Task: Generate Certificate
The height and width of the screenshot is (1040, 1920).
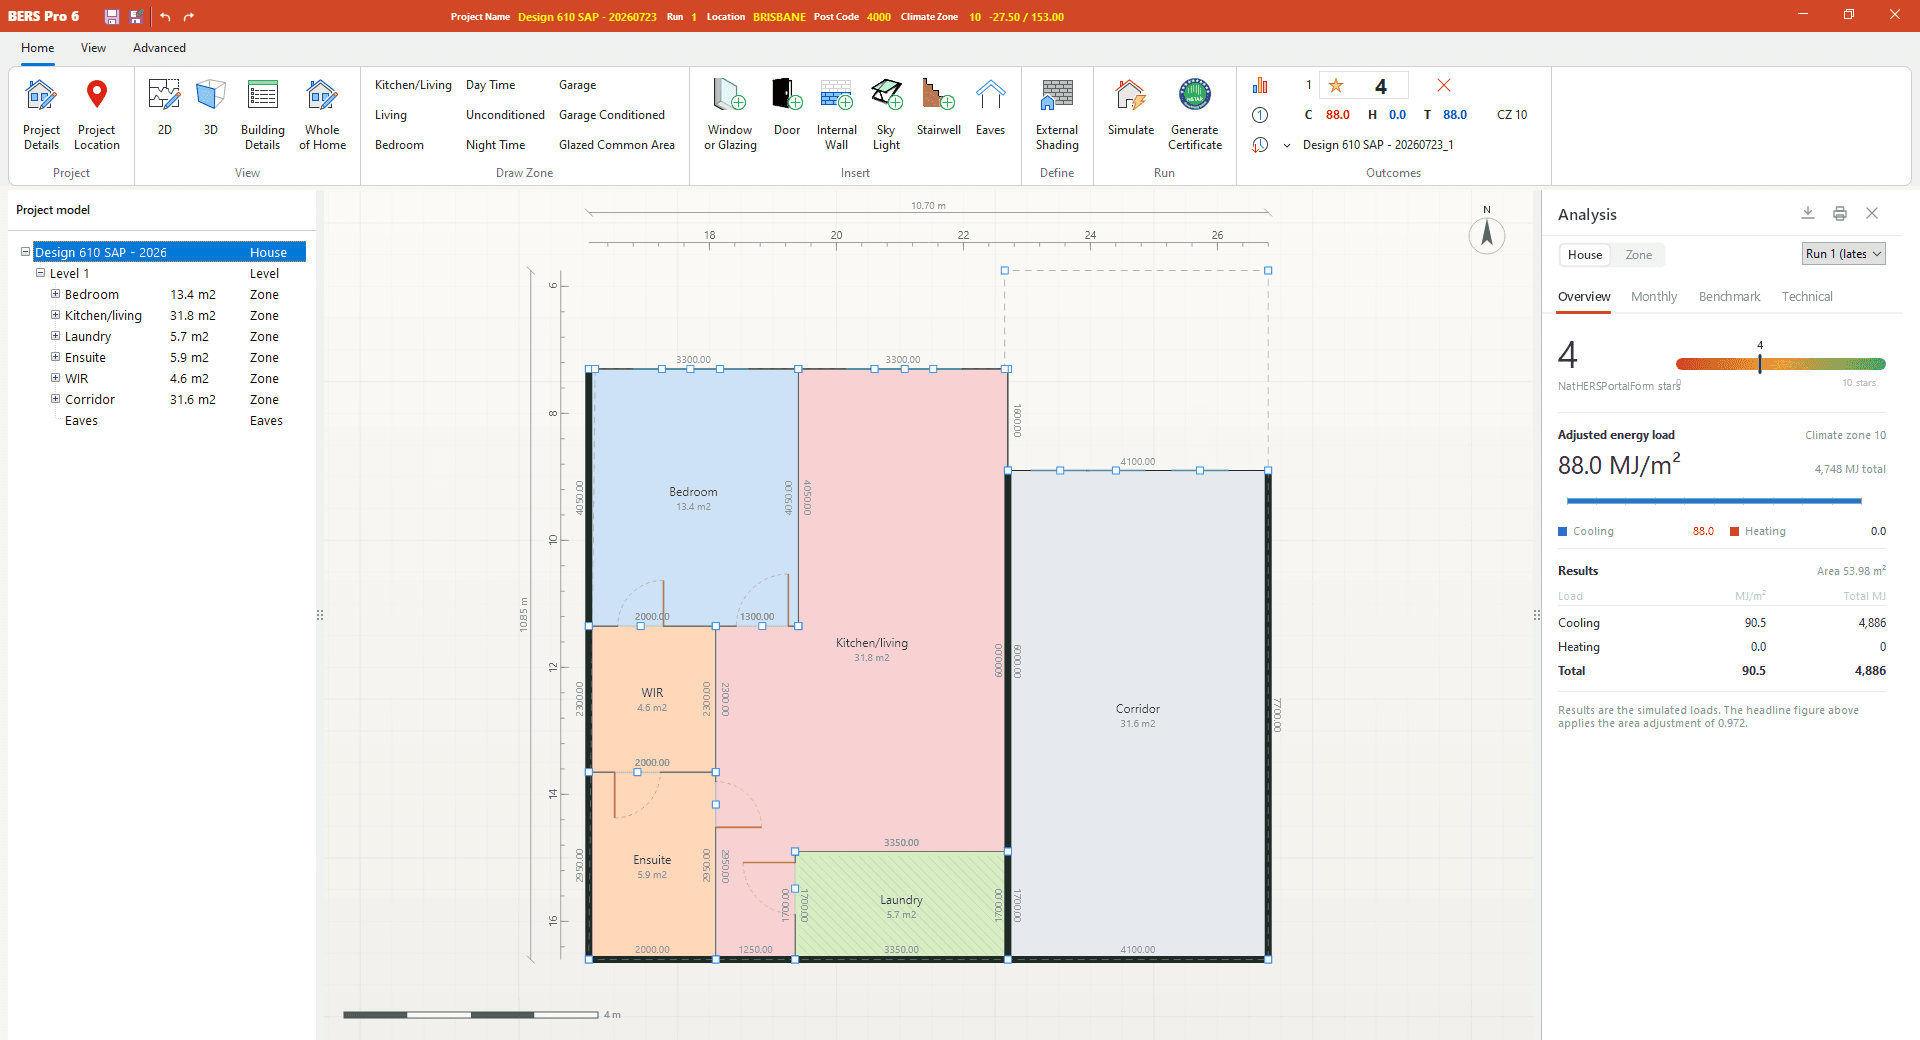Action: pos(1195,114)
